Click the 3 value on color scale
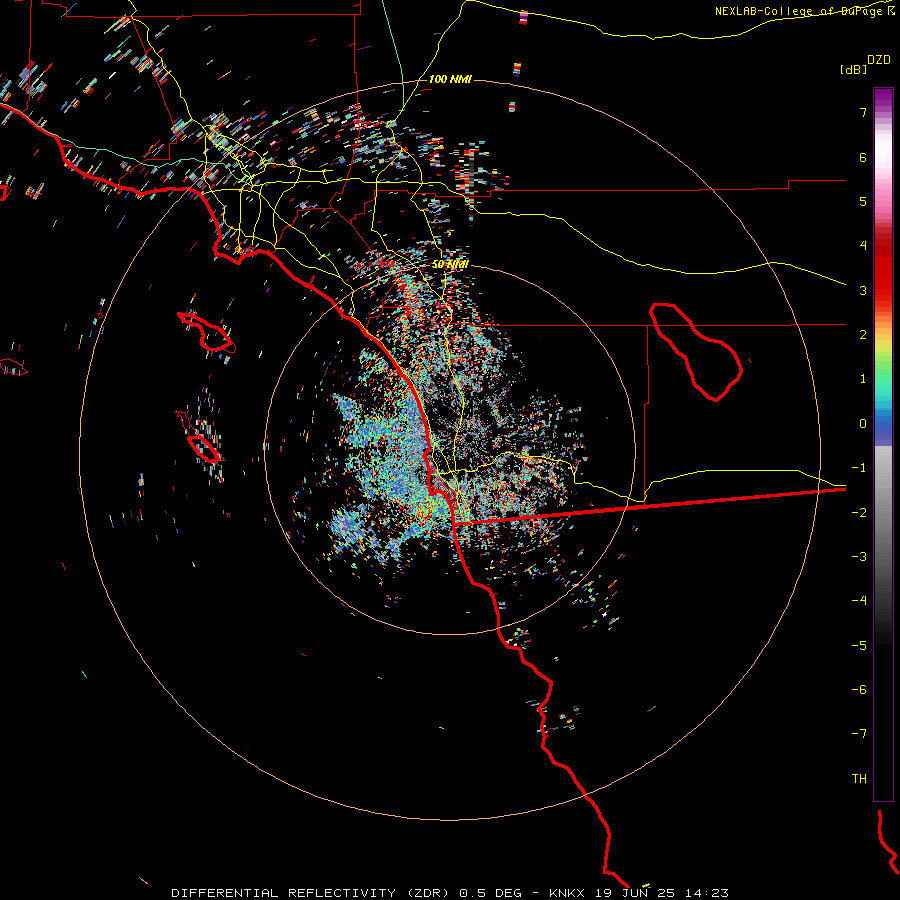 coord(863,290)
